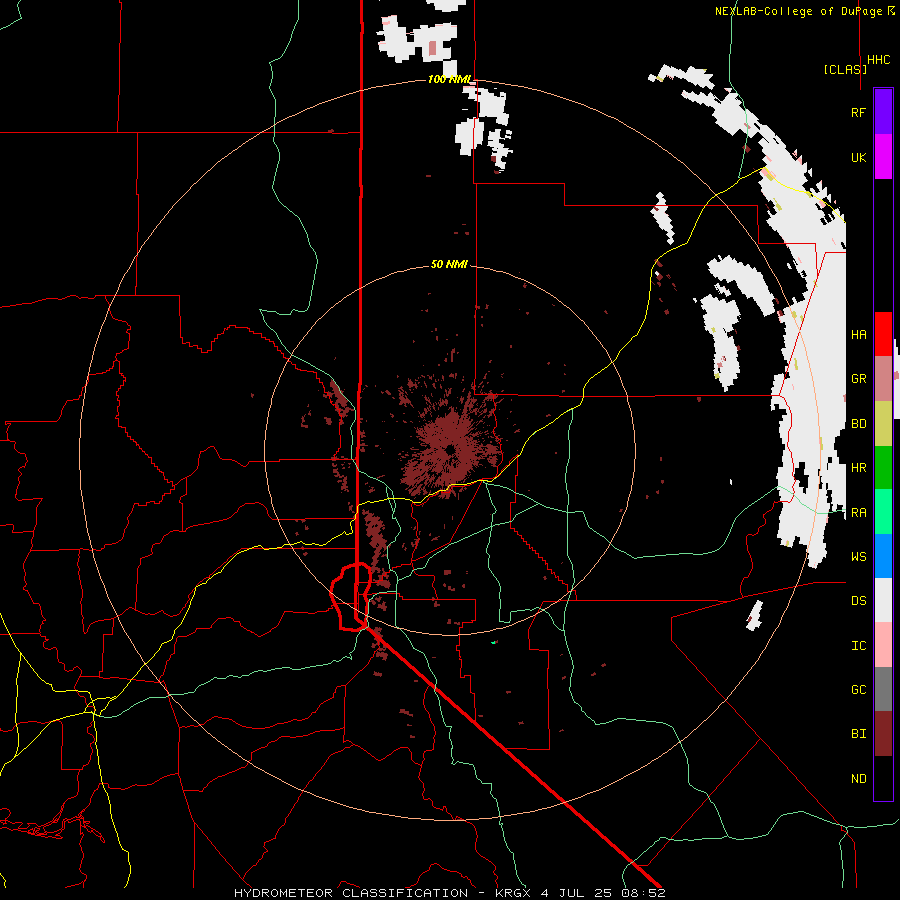Click the magenta UK legend color swatch
The width and height of the screenshot is (900, 900).
pos(883,157)
